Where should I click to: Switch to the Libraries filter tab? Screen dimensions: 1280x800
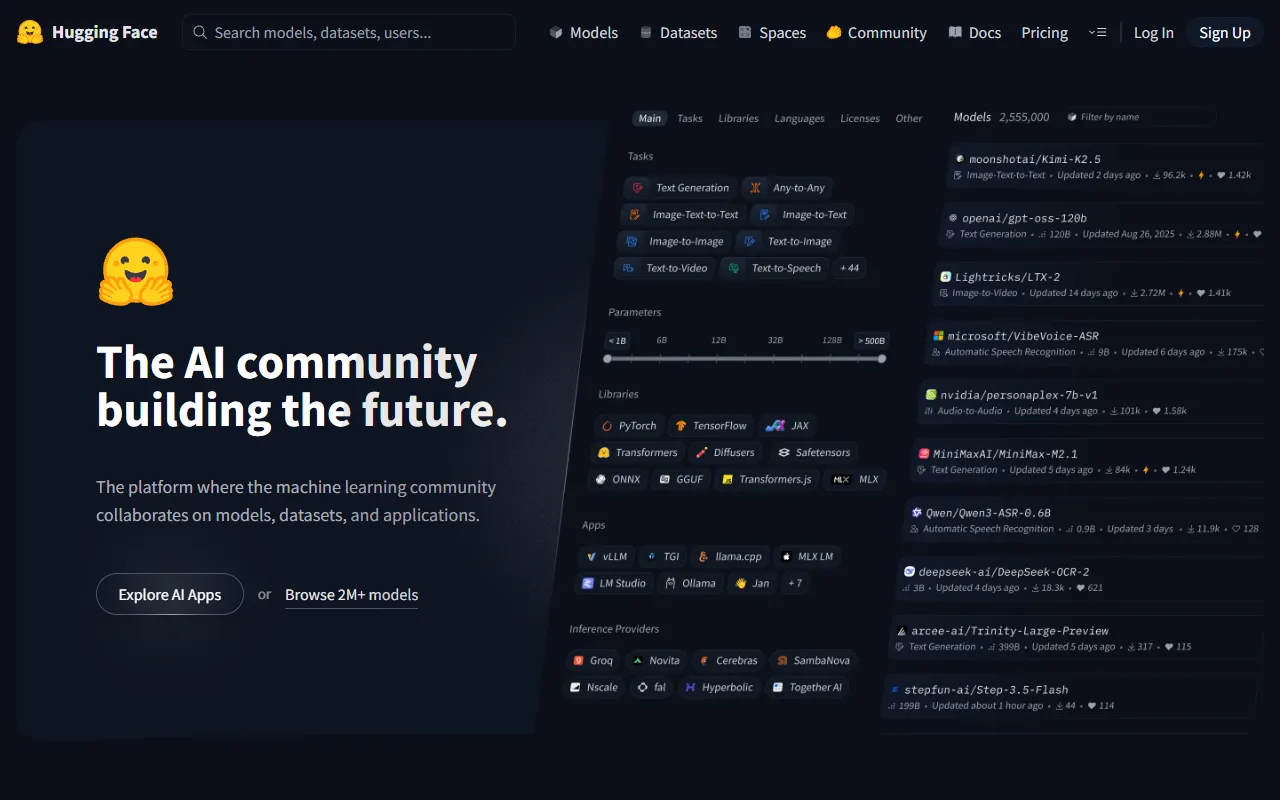(738, 118)
